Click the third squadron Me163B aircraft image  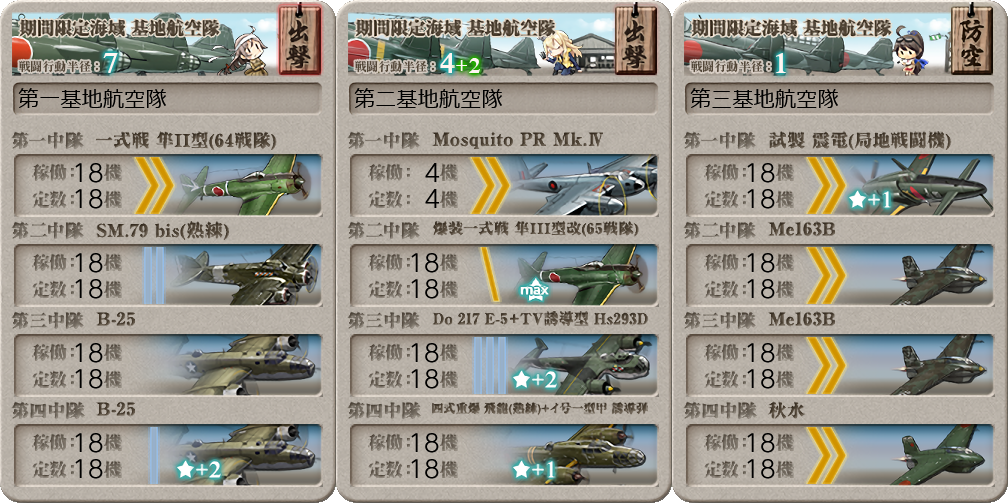pos(941,364)
